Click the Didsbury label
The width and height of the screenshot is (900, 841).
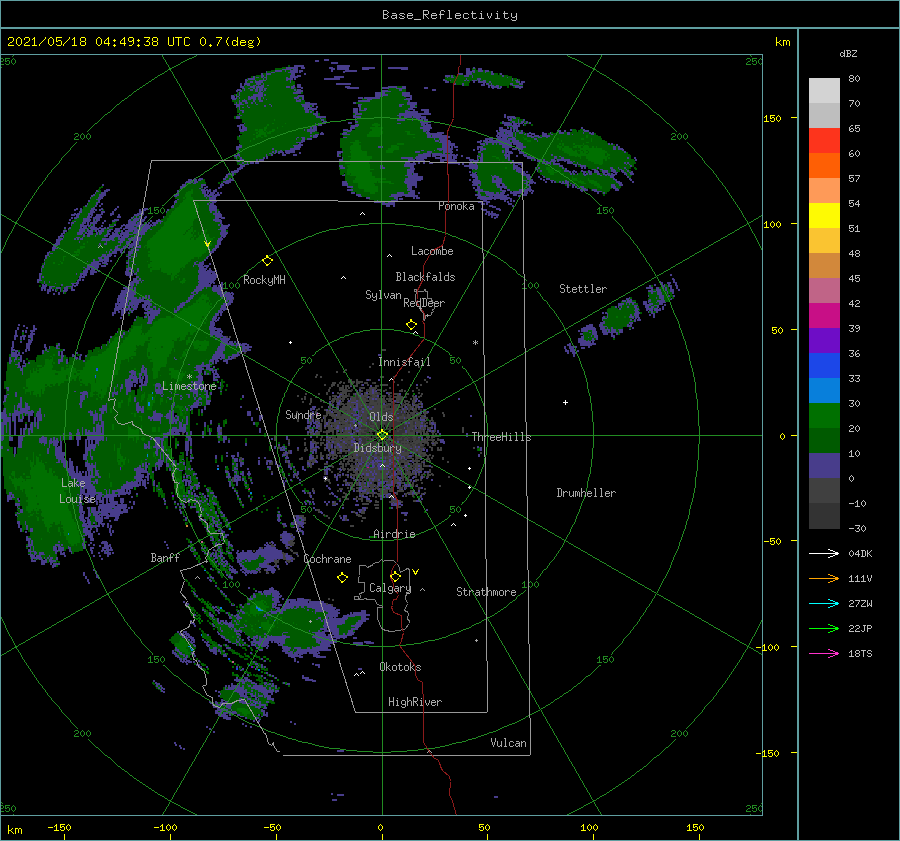pos(377,448)
